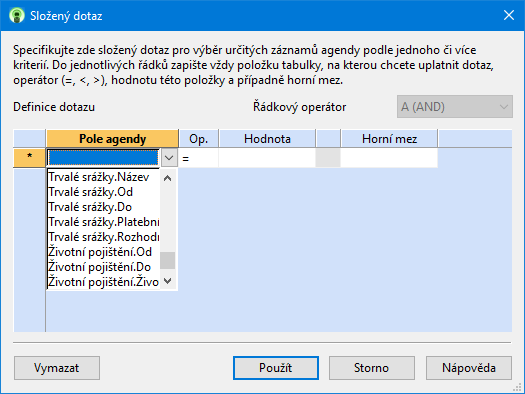Image resolution: width=525 pixels, height=394 pixels.
Task: Close the Složený dotaz dialog
Action: point(509,15)
